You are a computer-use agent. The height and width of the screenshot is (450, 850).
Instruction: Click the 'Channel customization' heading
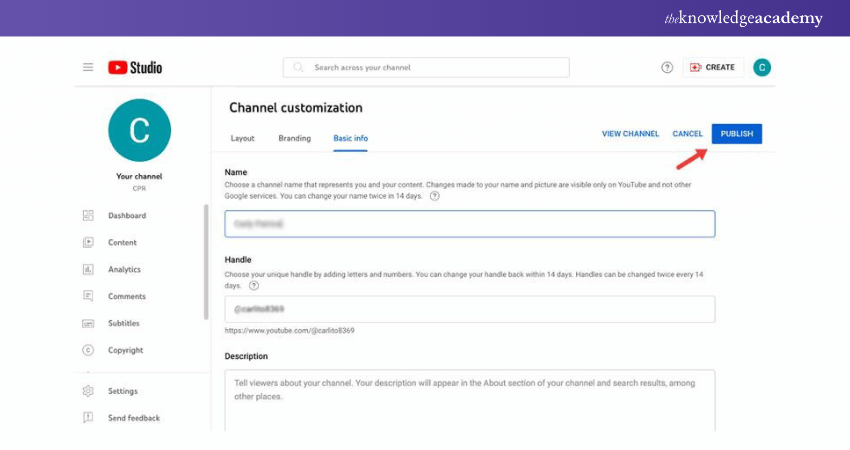click(x=296, y=107)
